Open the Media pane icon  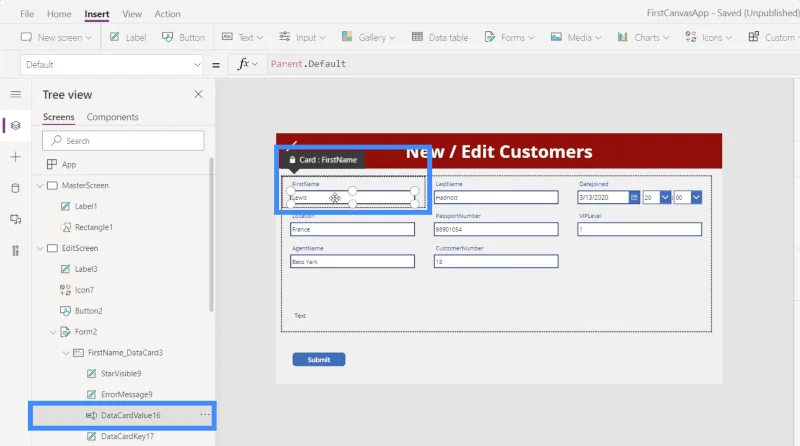16,219
